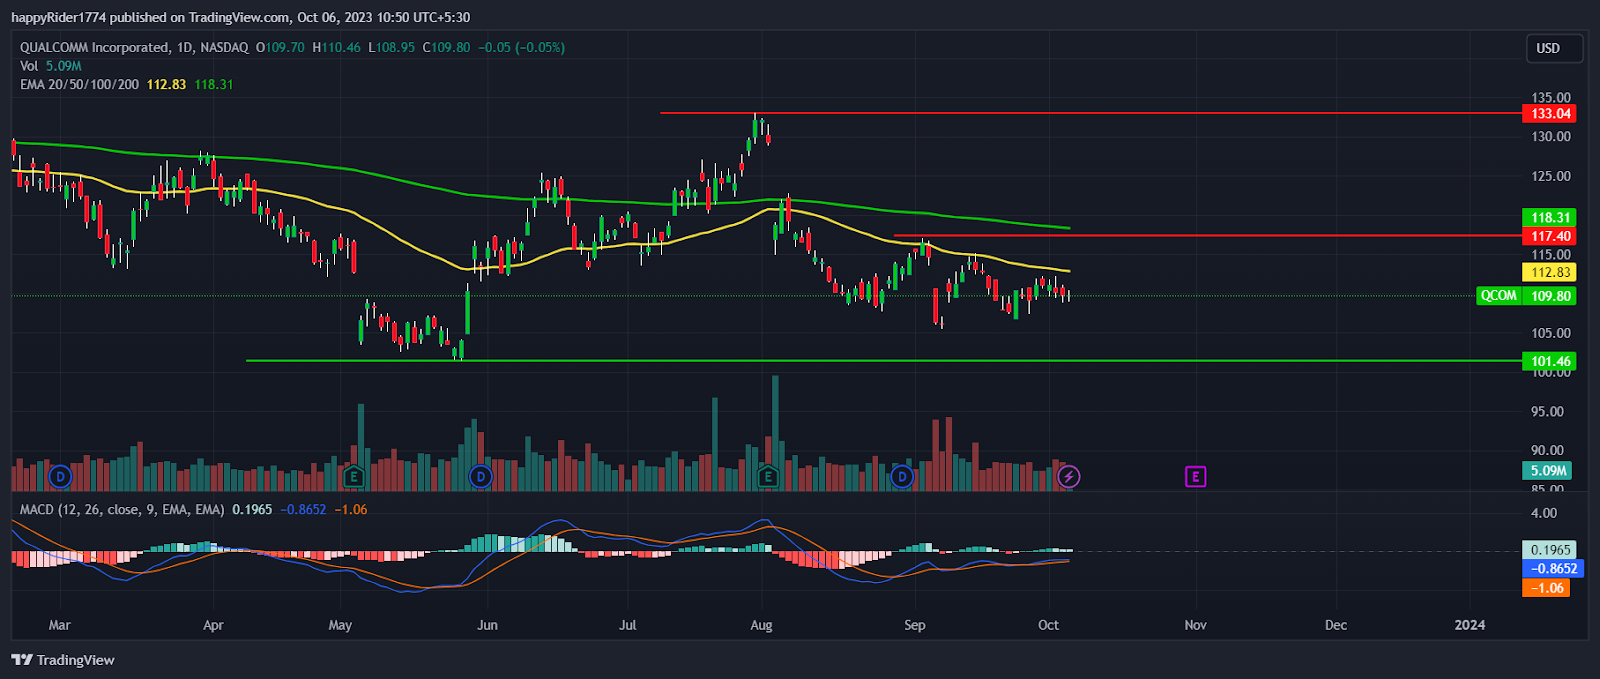This screenshot has width=1600, height=679.
Task: Click the H110.46 high value
Action: 337,47
